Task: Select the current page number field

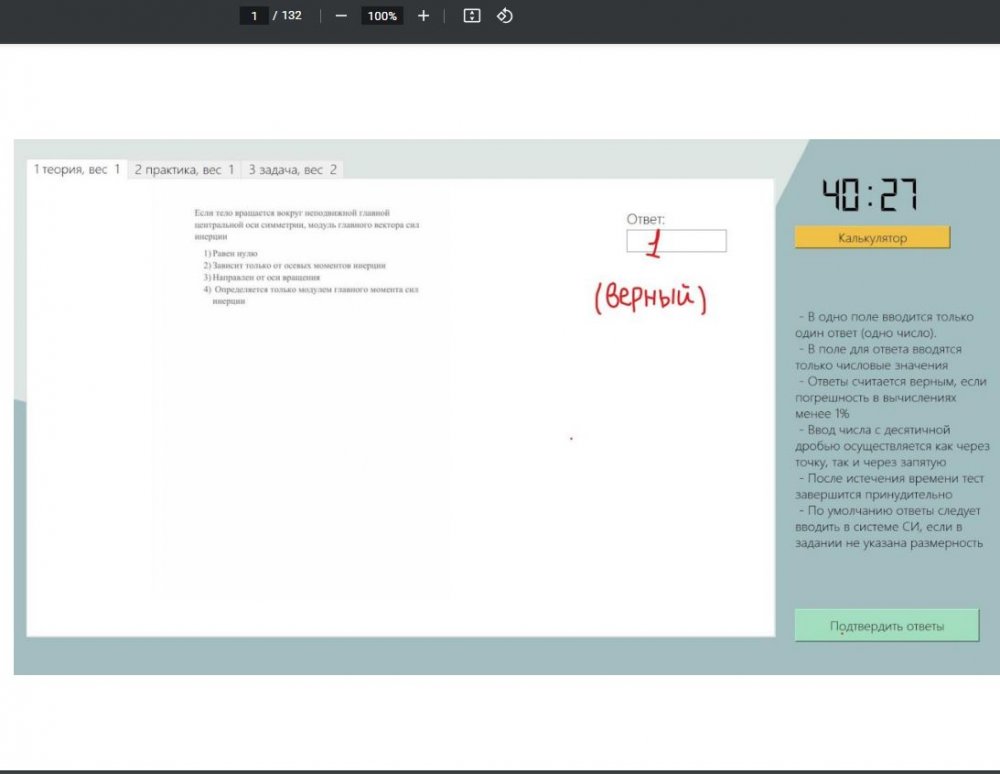Action: click(x=254, y=16)
